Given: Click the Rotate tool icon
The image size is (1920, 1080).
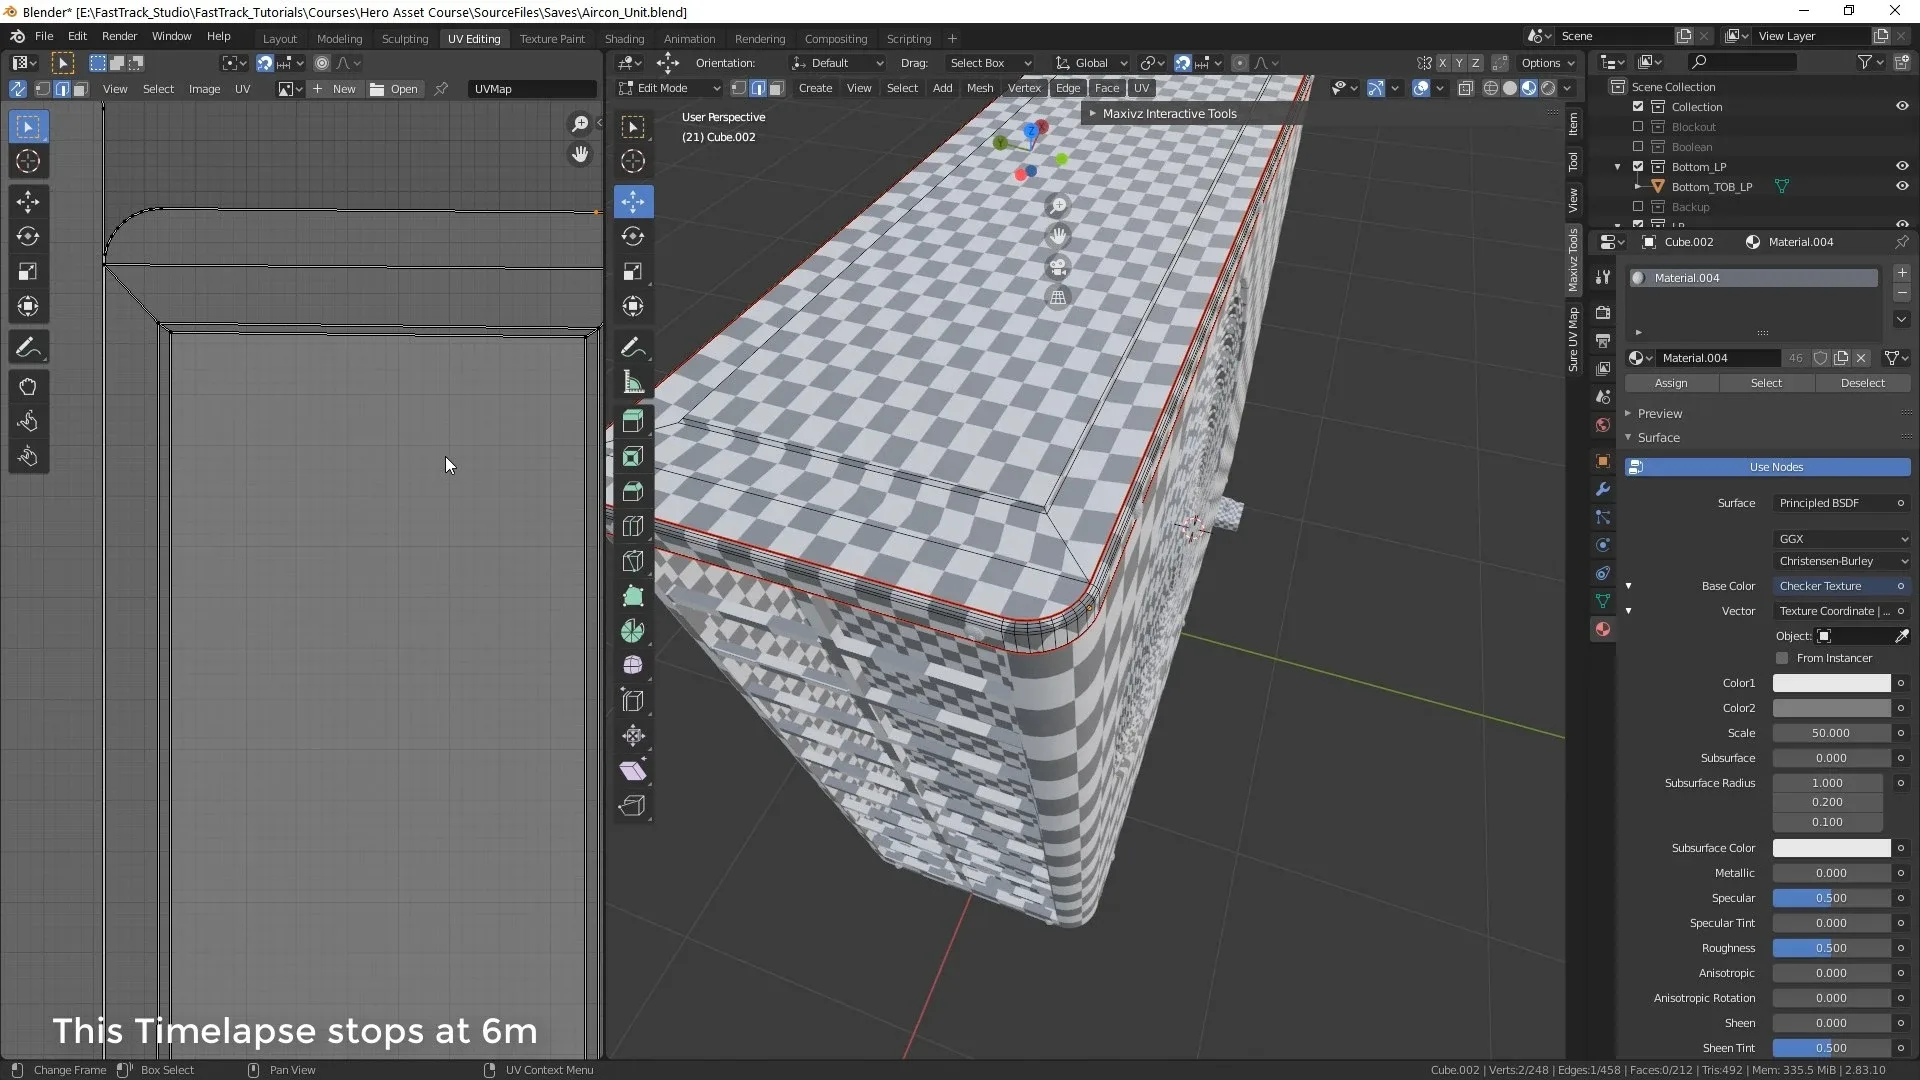Looking at the screenshot, I should pyautogui.click(x=28, y=235).
